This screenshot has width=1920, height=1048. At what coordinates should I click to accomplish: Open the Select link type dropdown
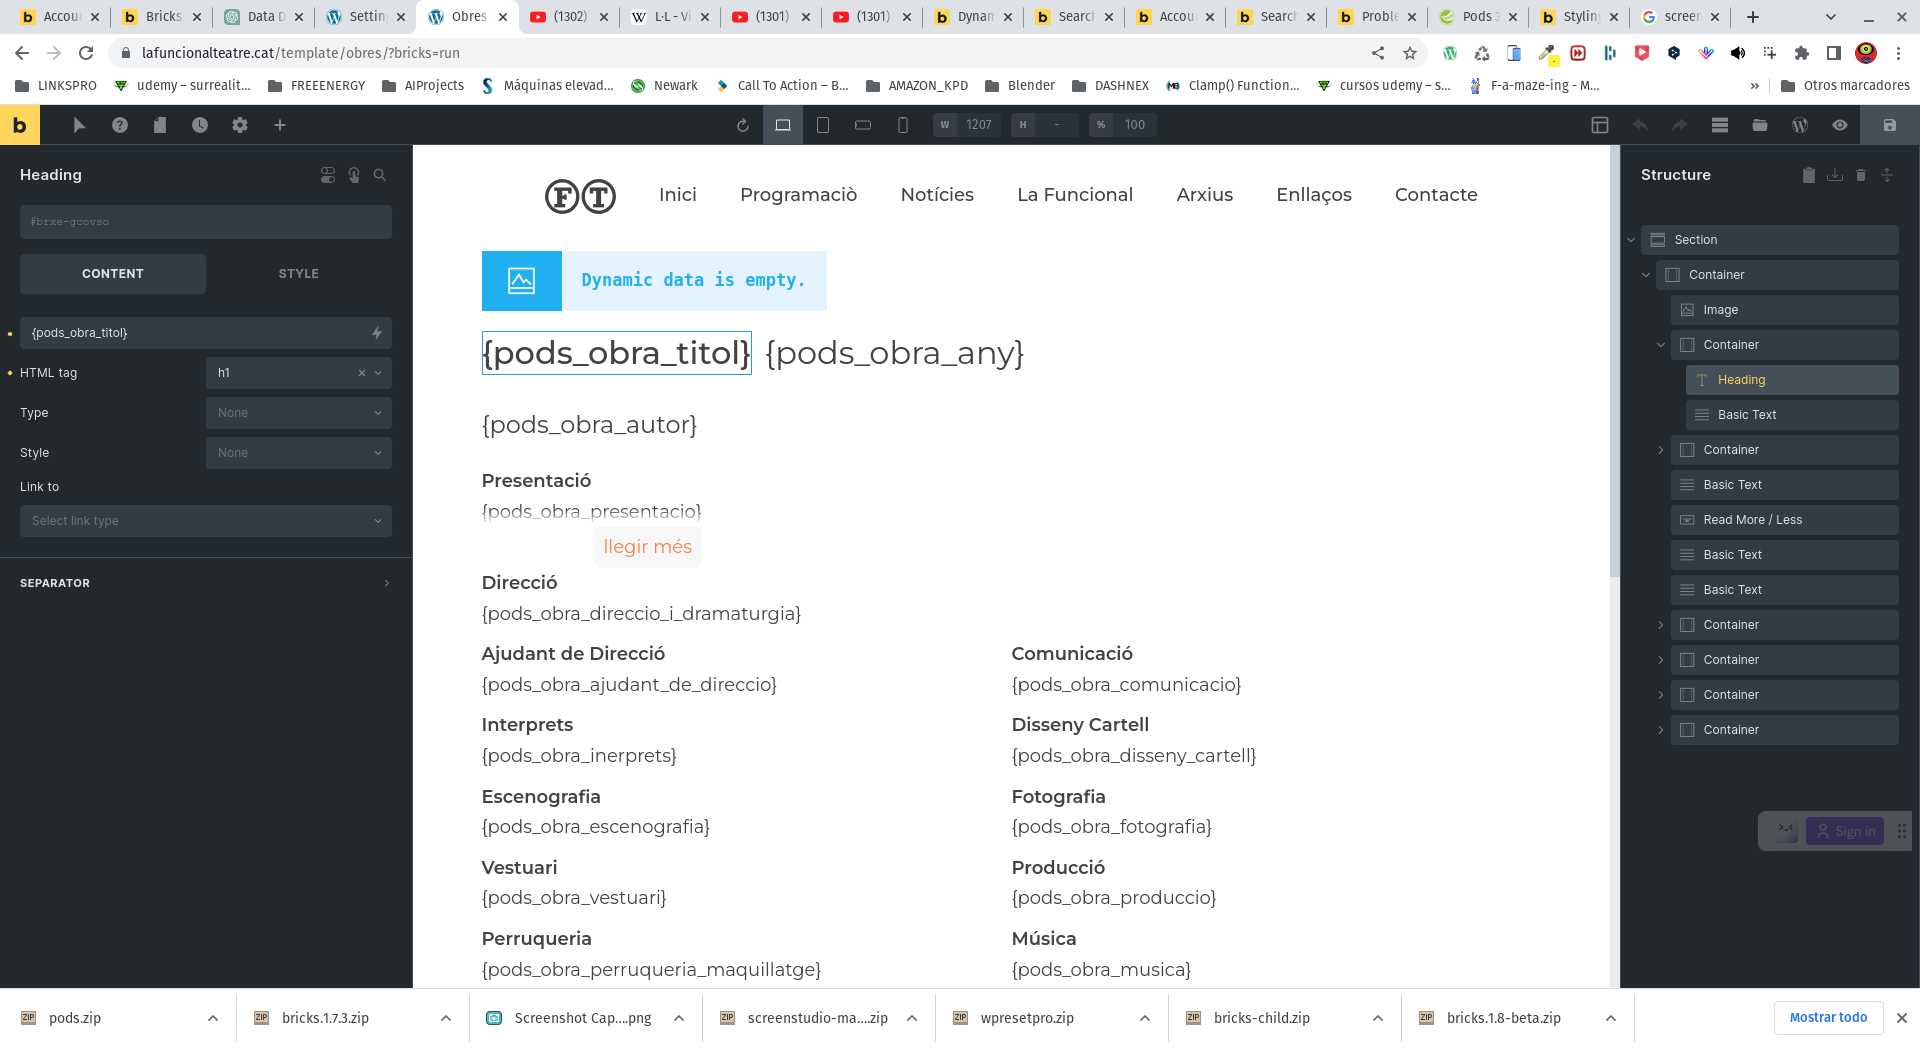click(206, 521)
